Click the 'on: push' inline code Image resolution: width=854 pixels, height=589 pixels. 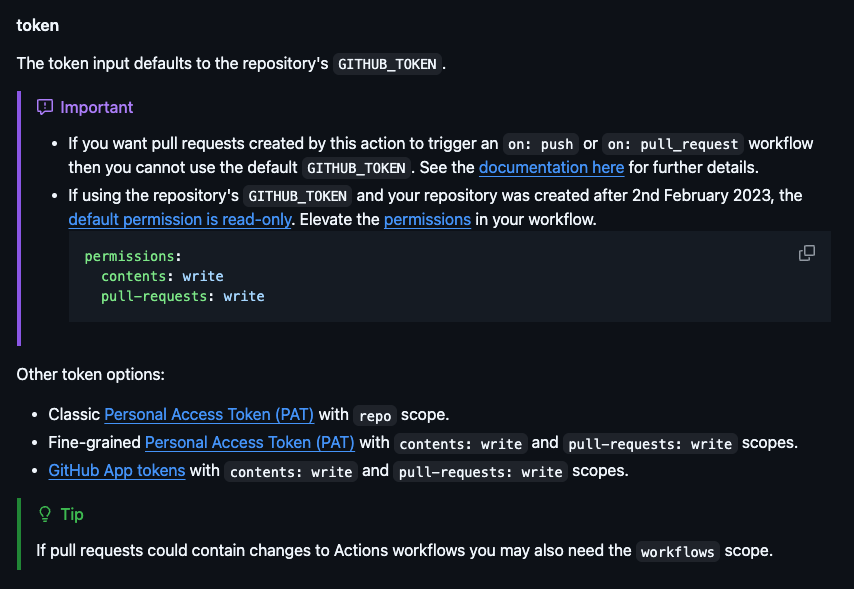pos(540,144)
